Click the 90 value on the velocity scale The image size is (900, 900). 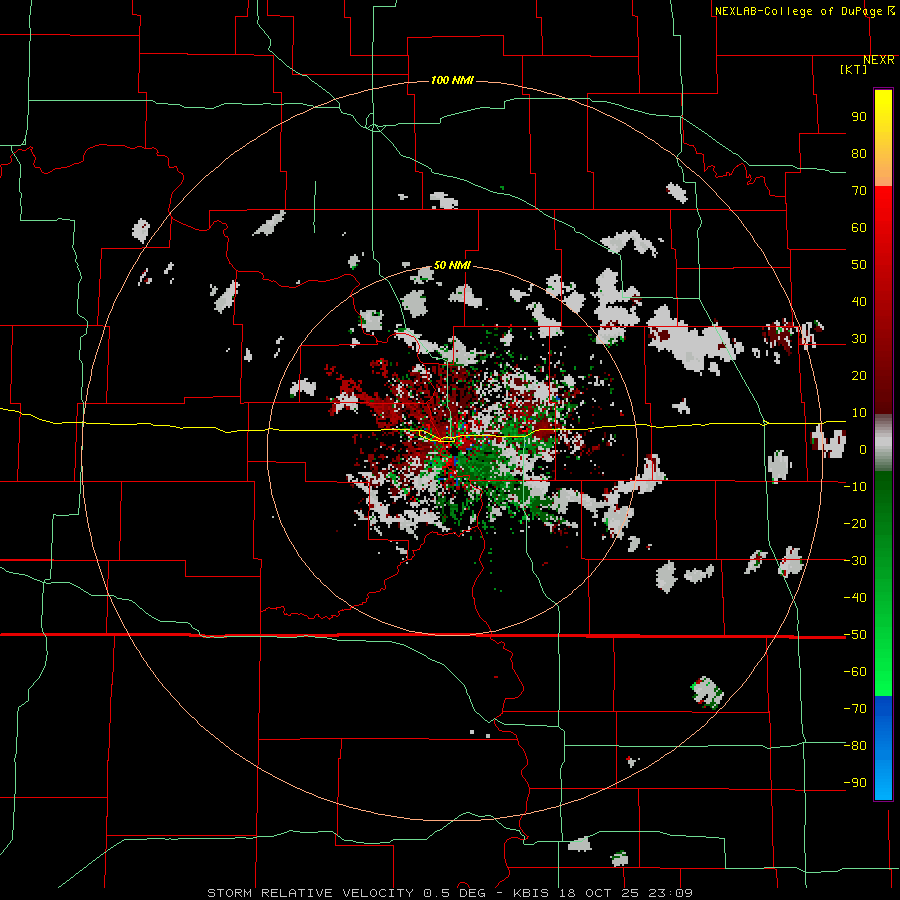pyautogui.click(x=859, y=117)
